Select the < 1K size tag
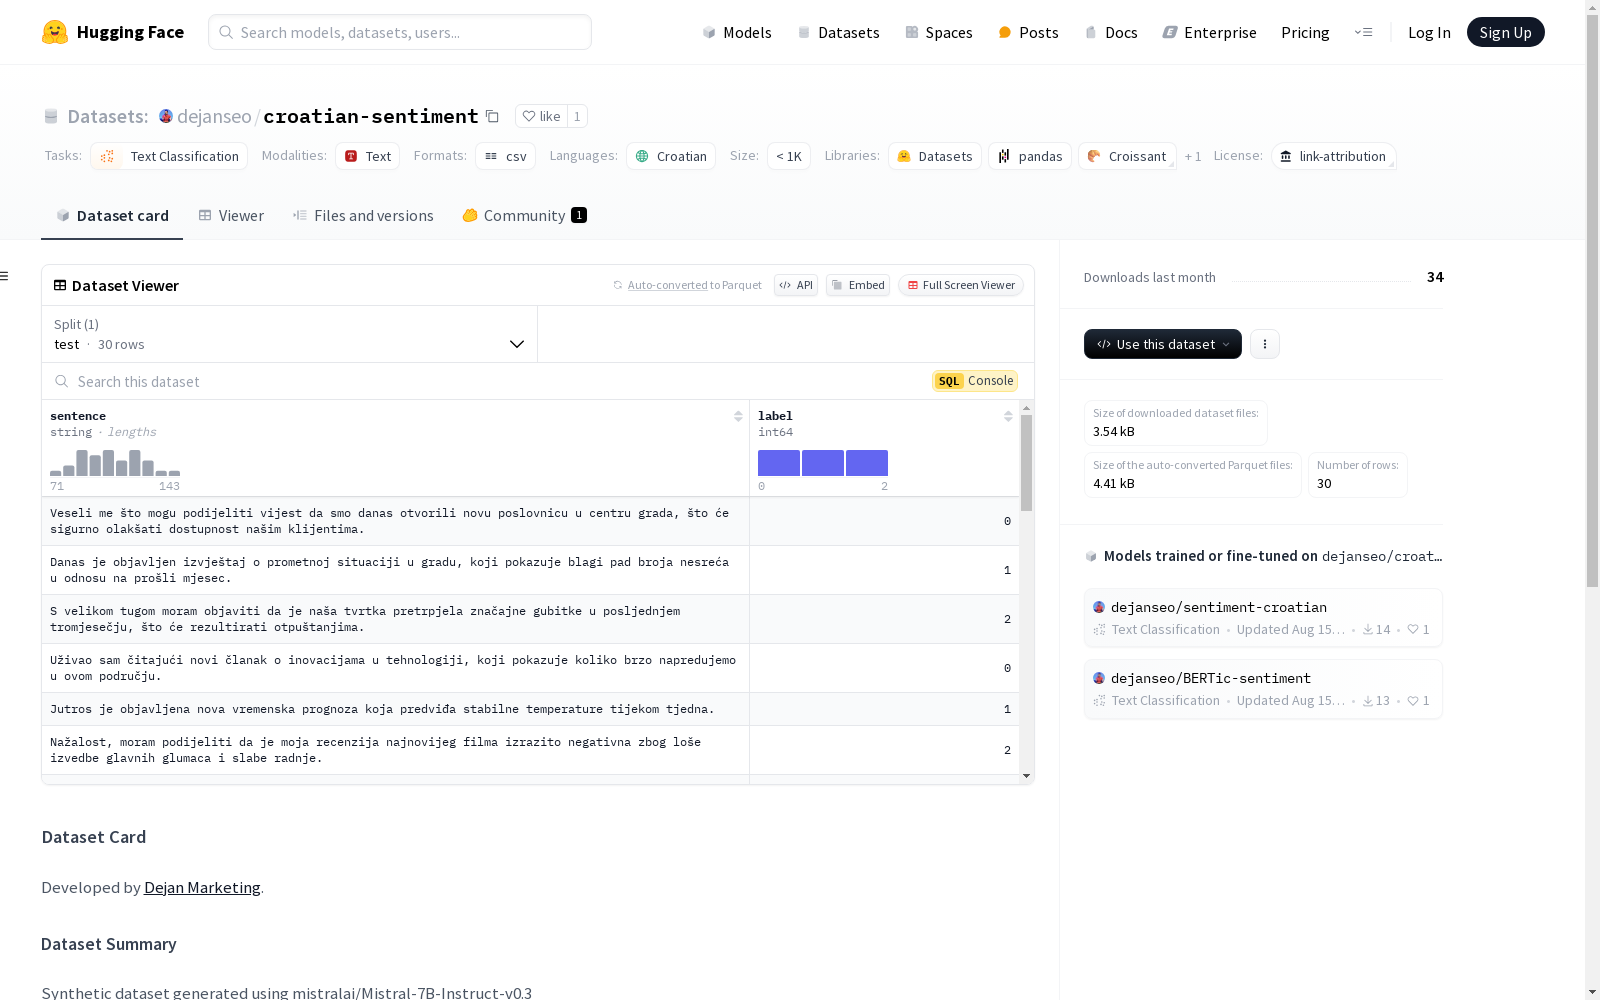This screenshot has height=1000, width=1600. coord(789,156)
